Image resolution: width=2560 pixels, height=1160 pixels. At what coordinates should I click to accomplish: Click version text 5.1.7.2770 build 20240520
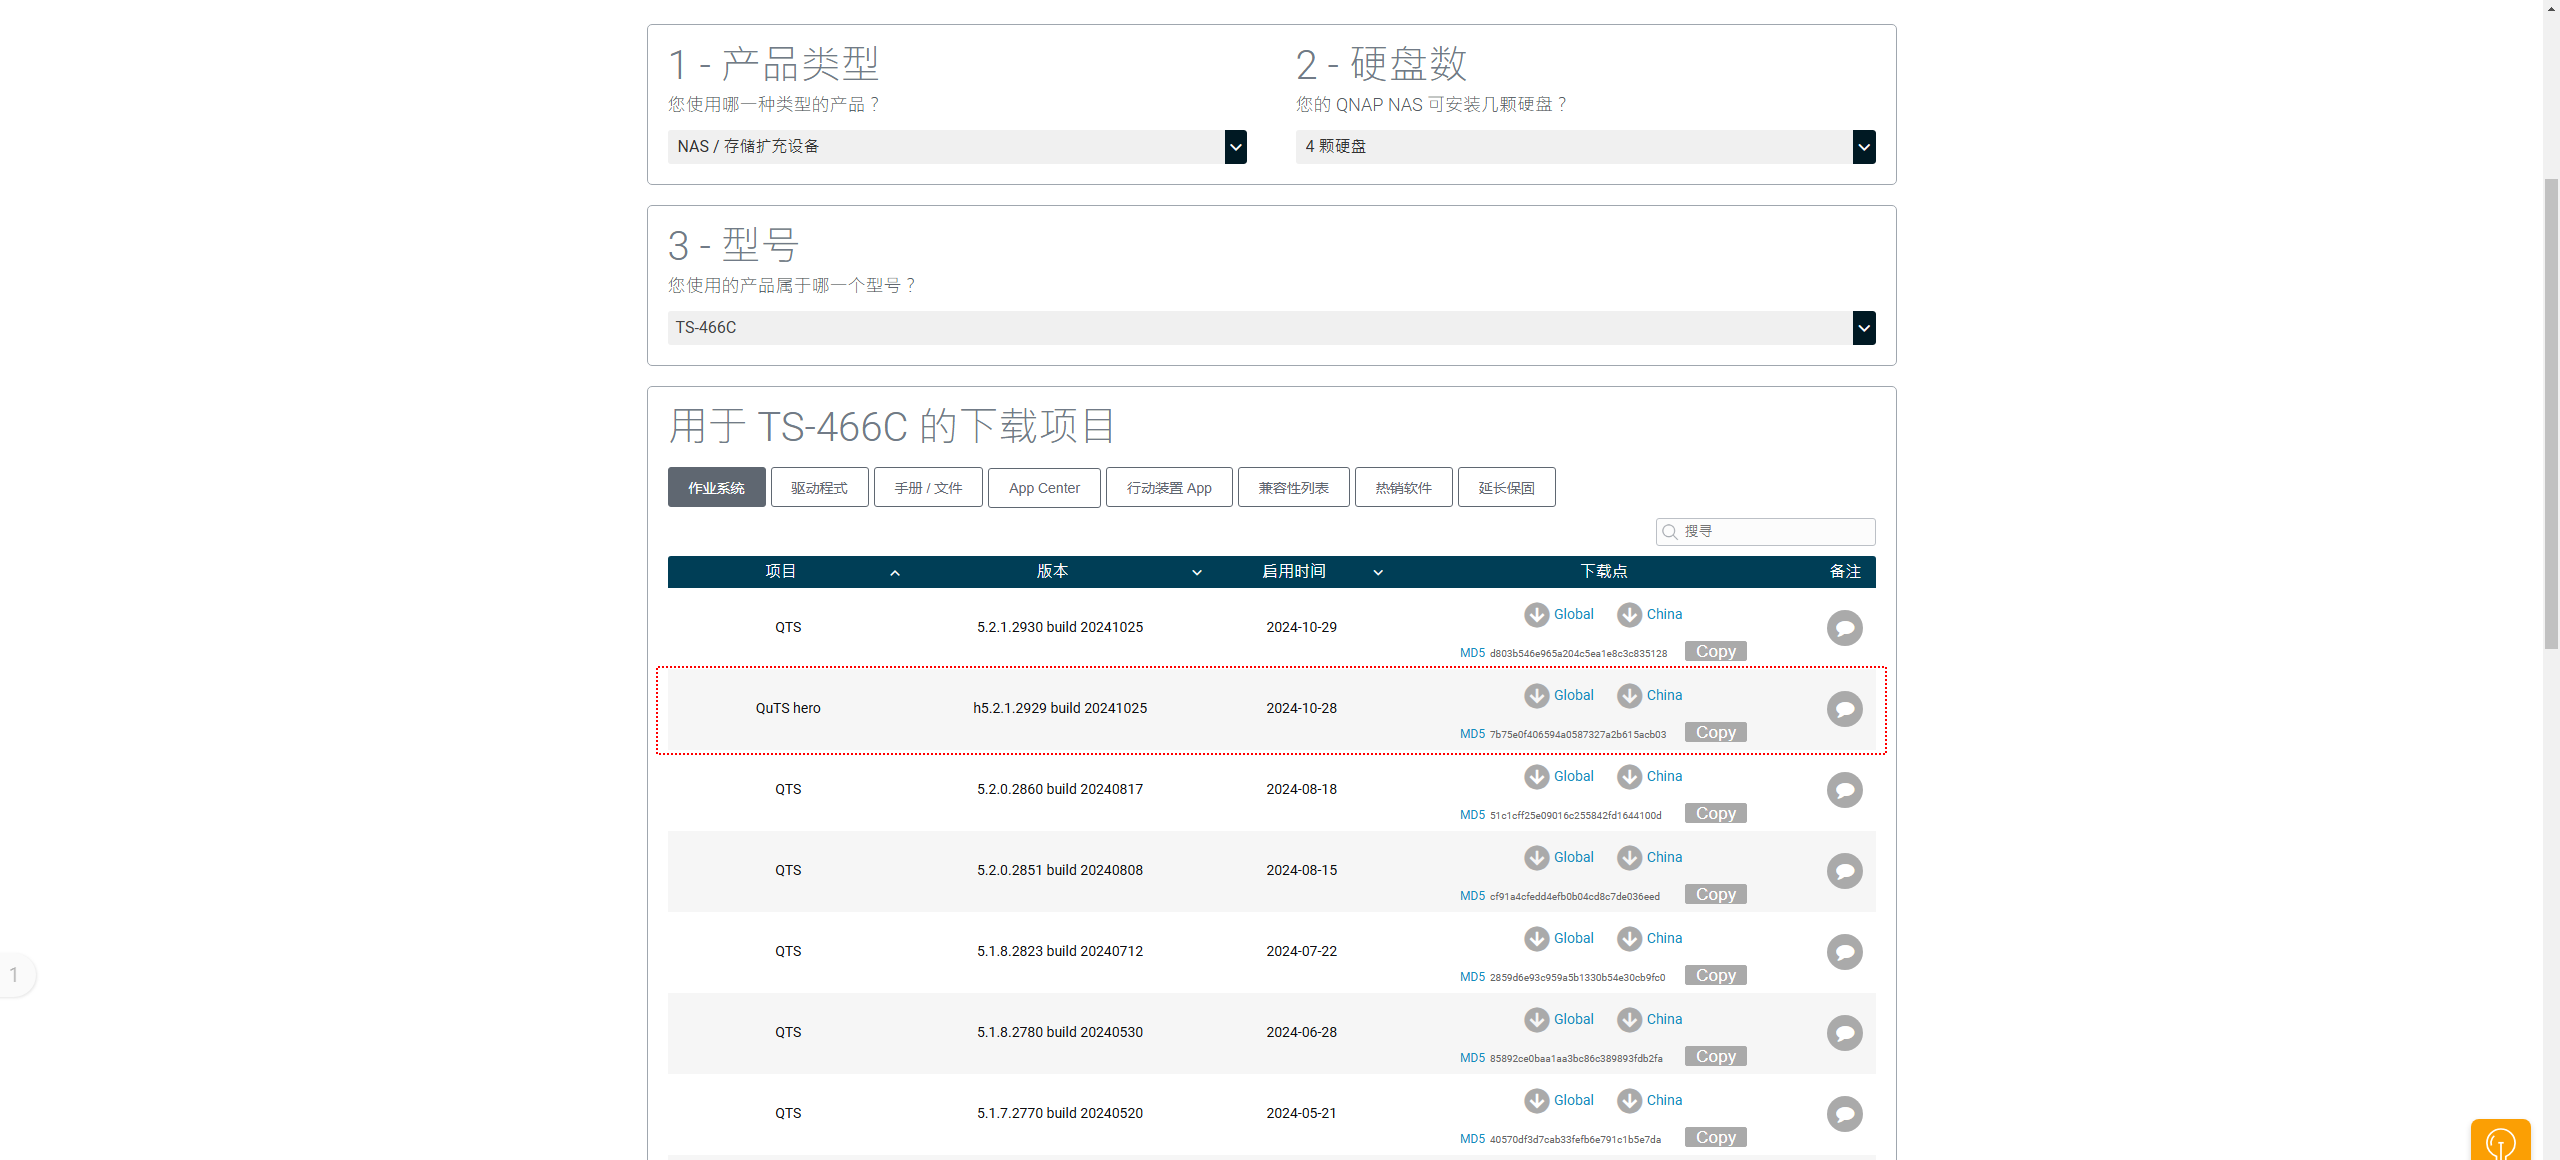click(1060, 1113)
